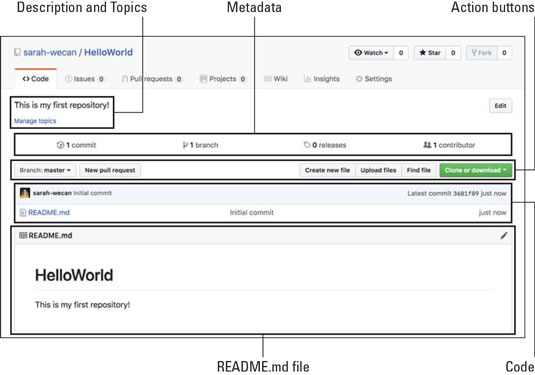Switch to the Insights tab
This screenshot has width=535, height=375.
point(321,79)
